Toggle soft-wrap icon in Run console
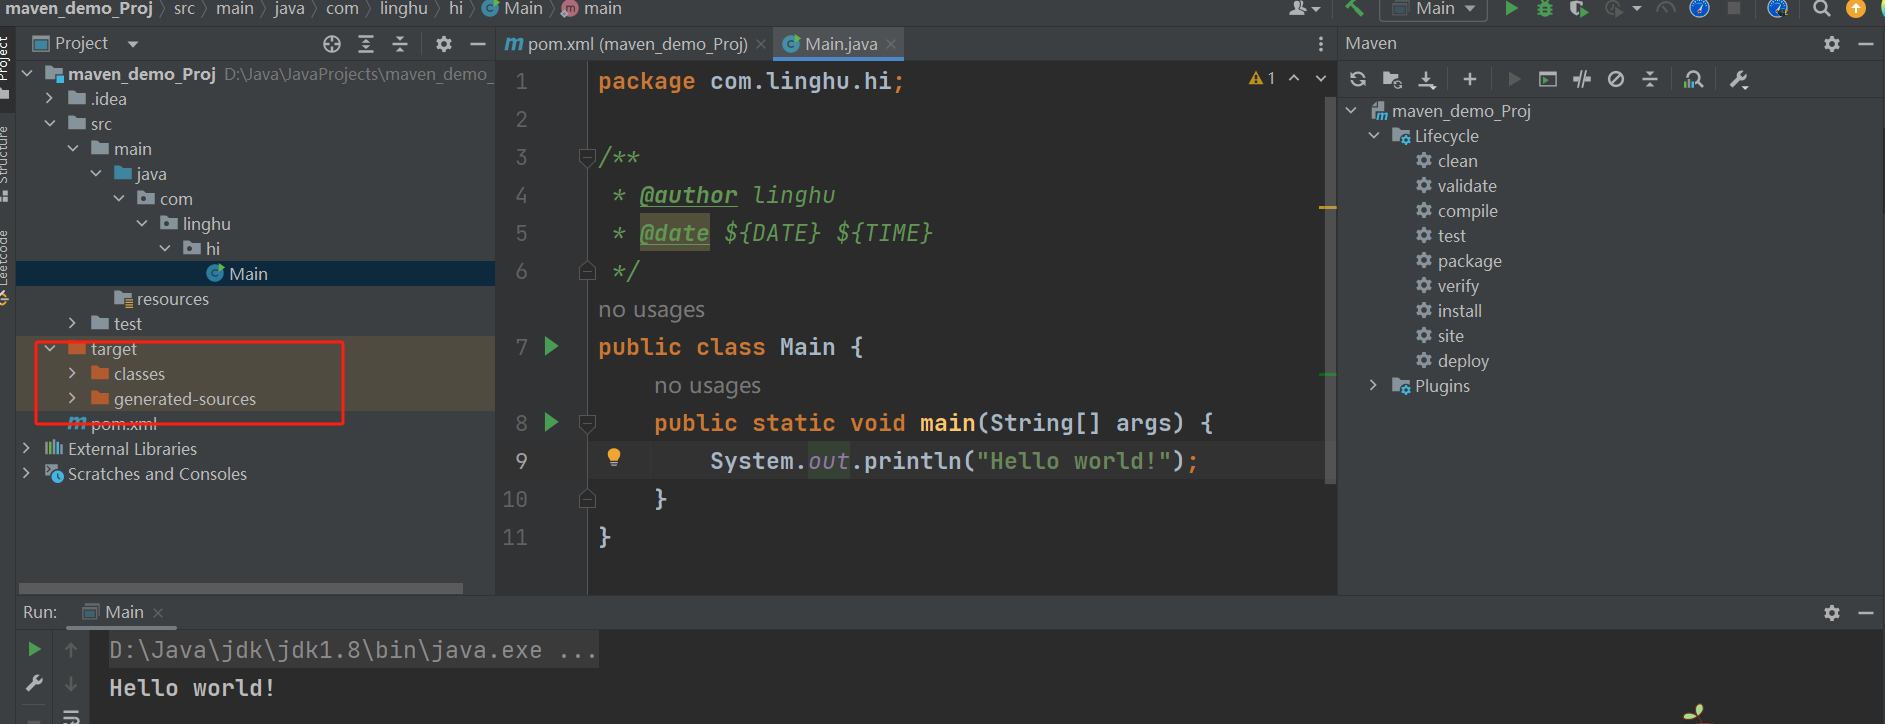Viewport: 1885px width, 724px height. click(x=71, y=716)
